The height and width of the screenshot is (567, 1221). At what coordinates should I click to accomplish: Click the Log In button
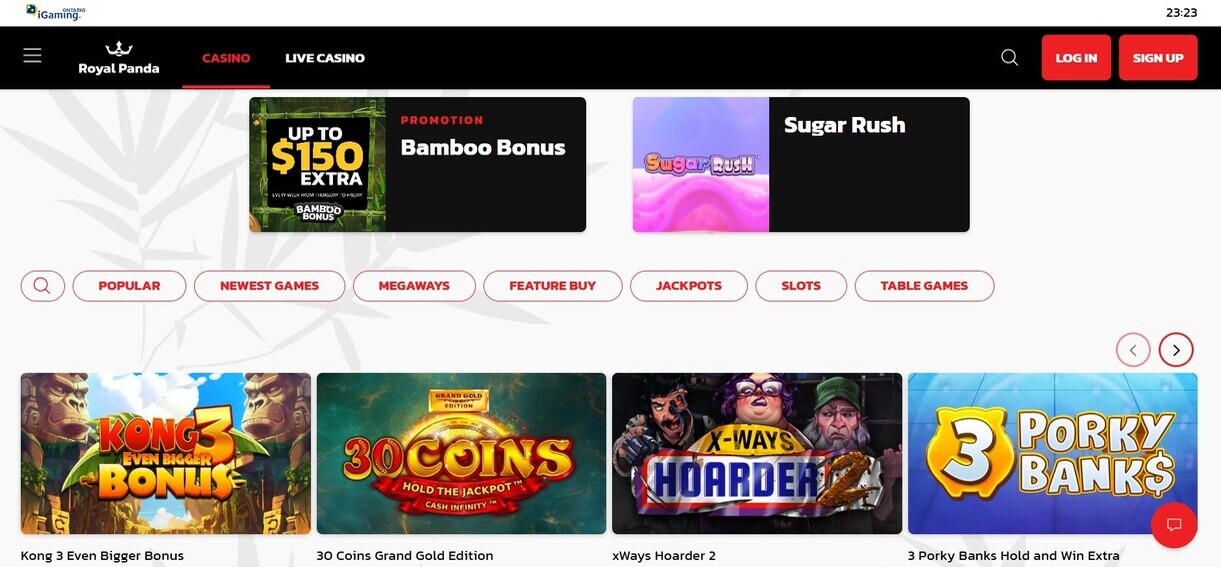[x=1076, y=58]
